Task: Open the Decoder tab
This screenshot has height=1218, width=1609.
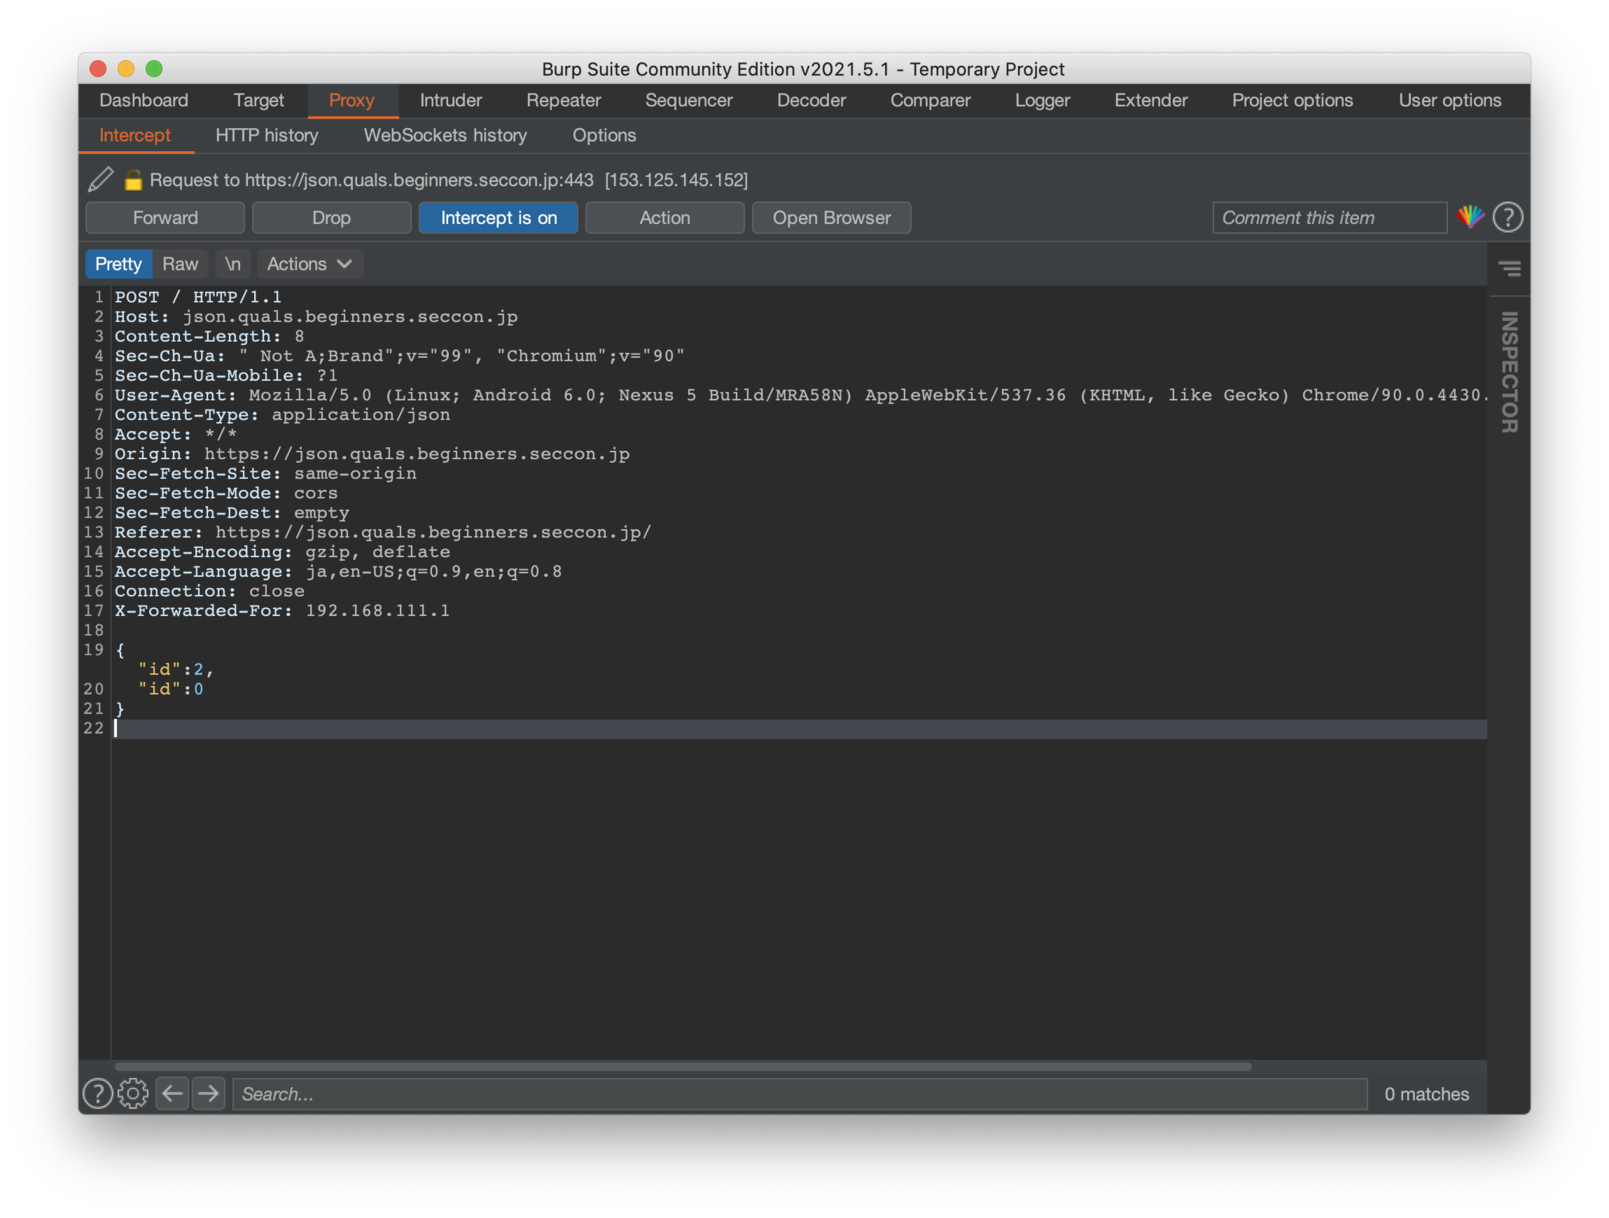Action: click(x=811, y=100)
